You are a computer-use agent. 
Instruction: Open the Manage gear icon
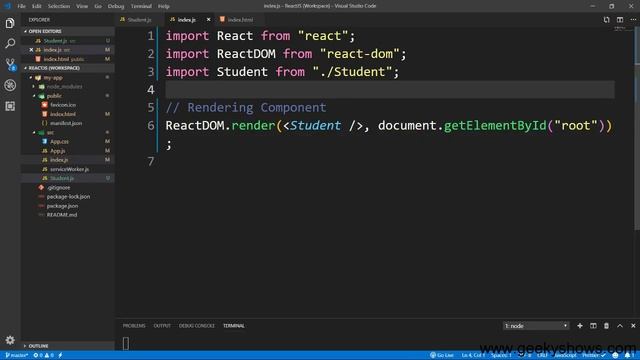pyautogui.click(x=10, y=340)
